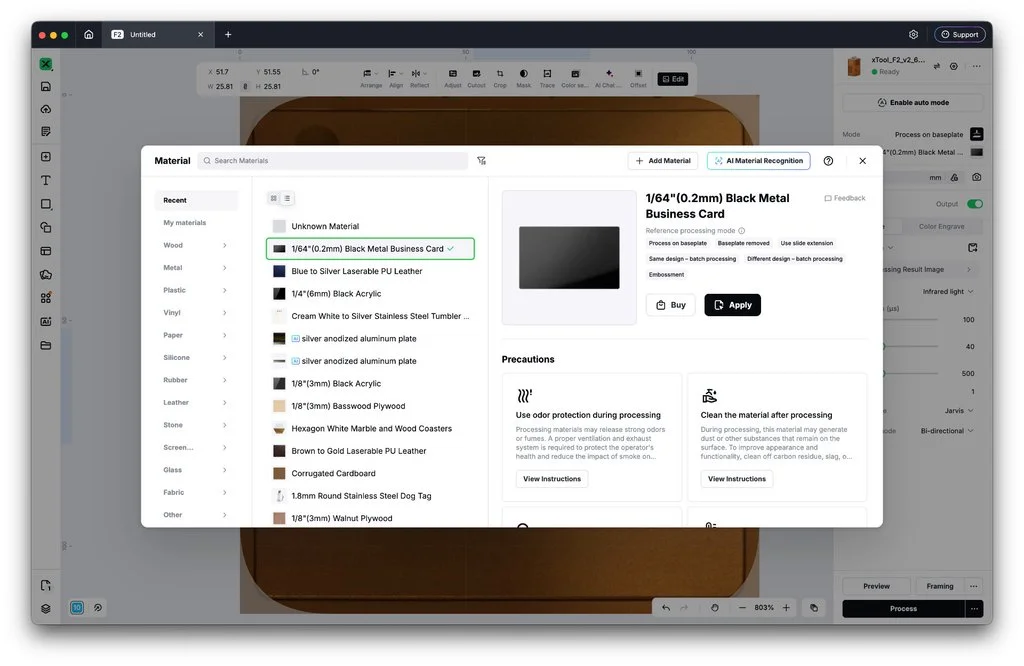Switch material list to list view
This screenshot has width=1024, height=666.
click(x=287, y=198)
